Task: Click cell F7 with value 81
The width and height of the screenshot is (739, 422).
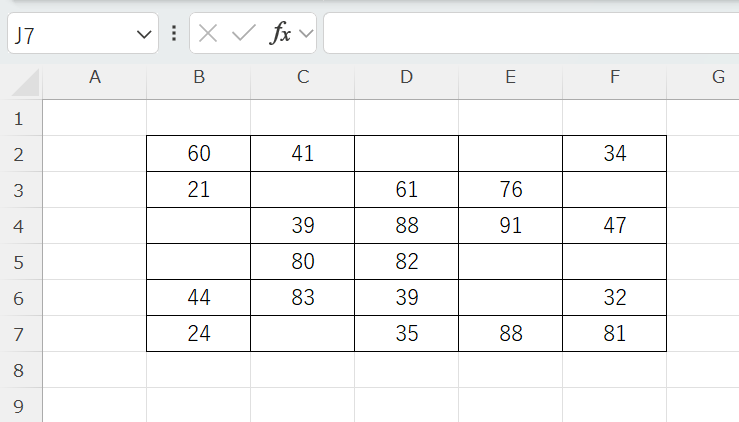Action: (614, 334)
